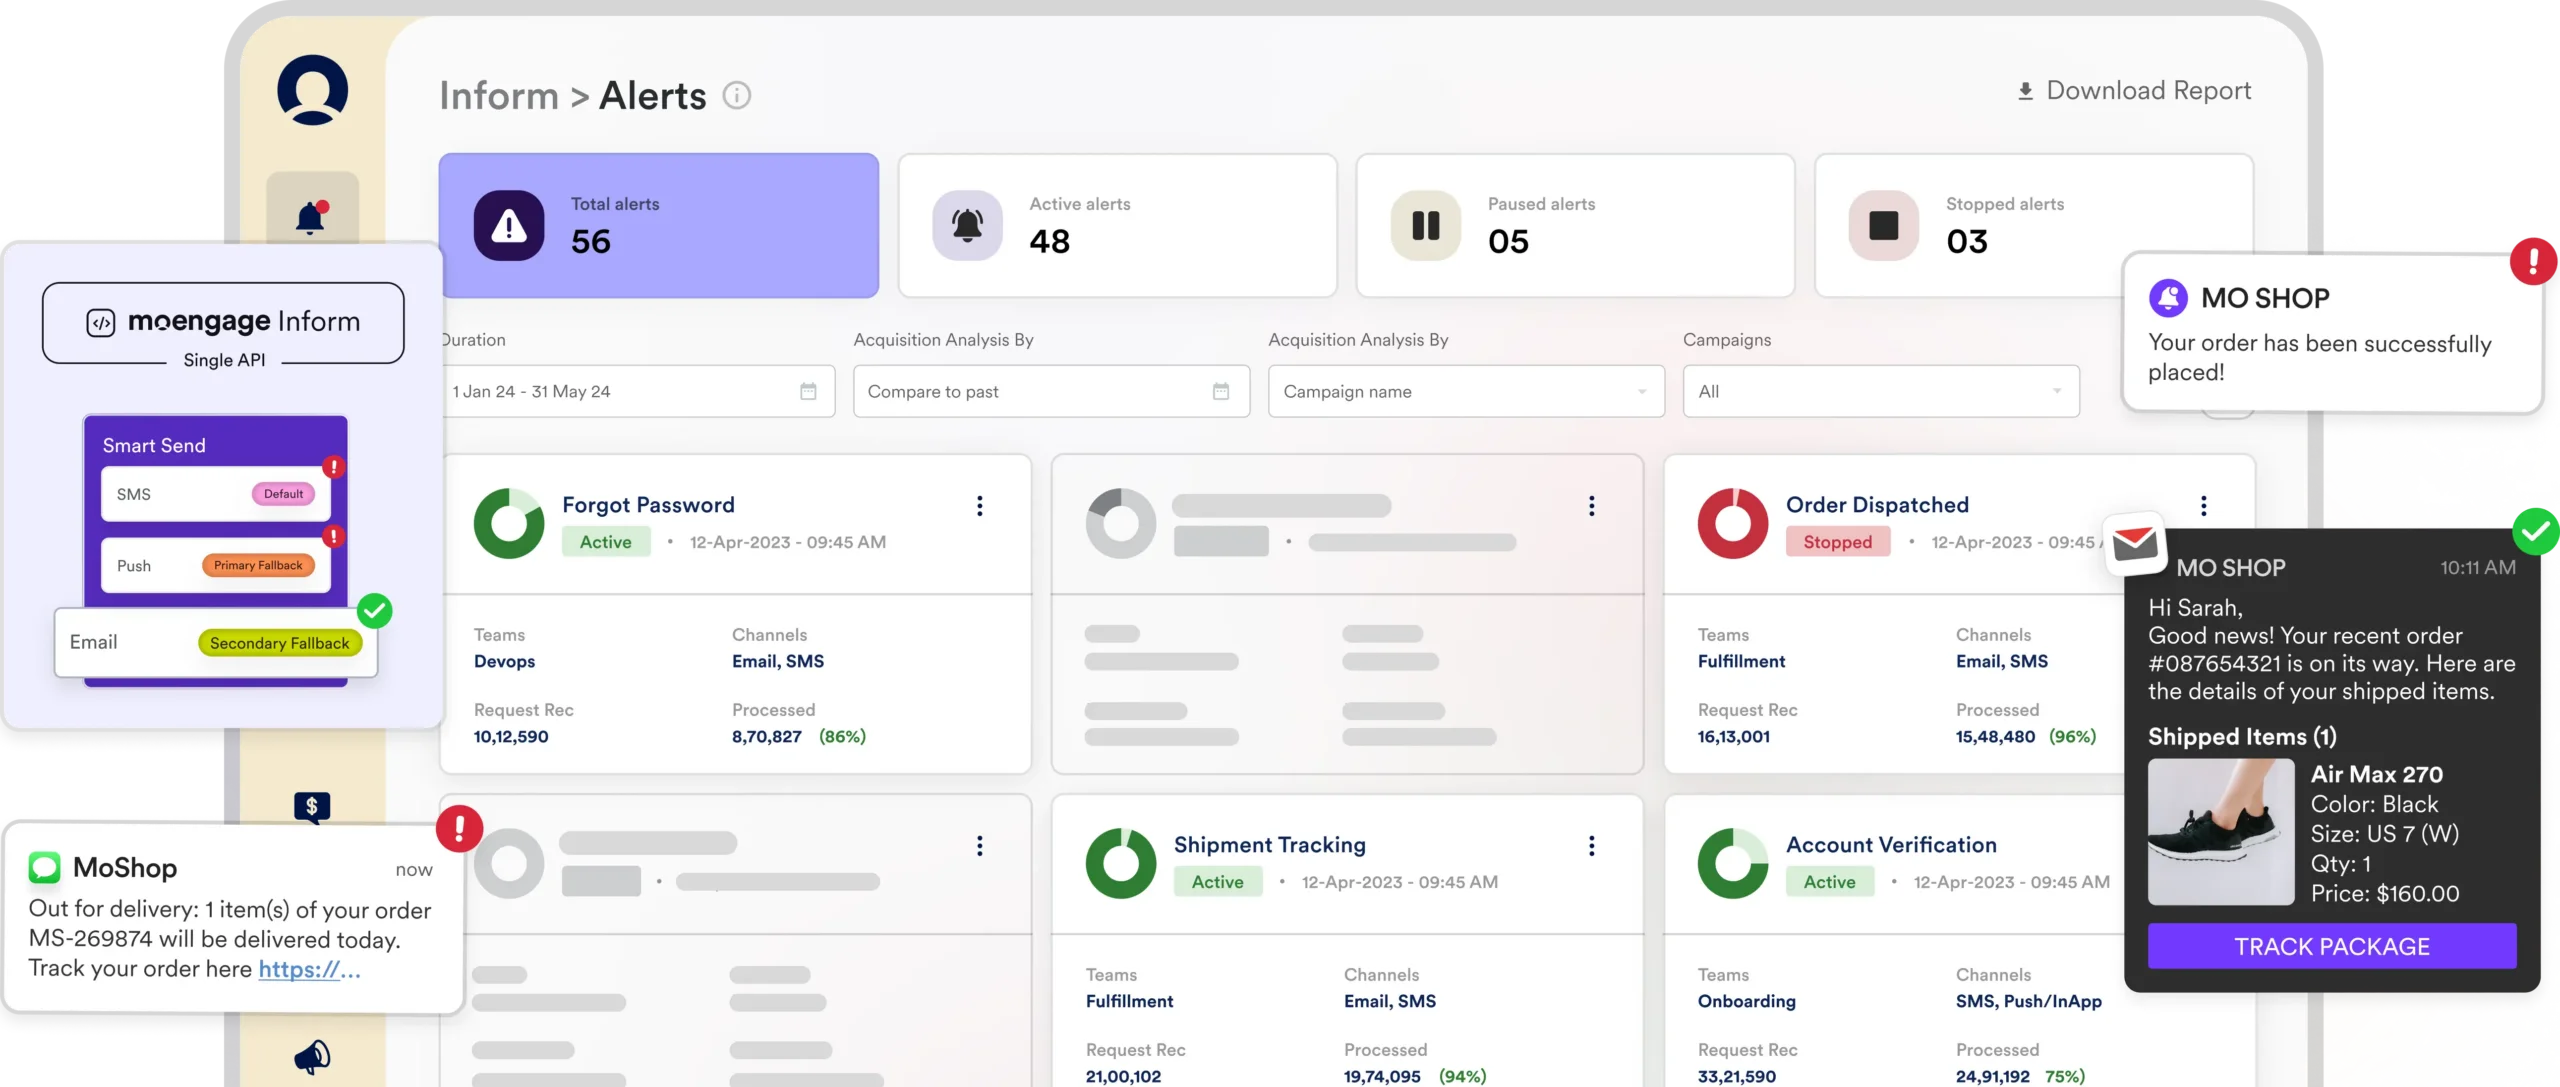Click the Order Dispatched alert title
2560x1087 pixels.
click(1877, 505)
